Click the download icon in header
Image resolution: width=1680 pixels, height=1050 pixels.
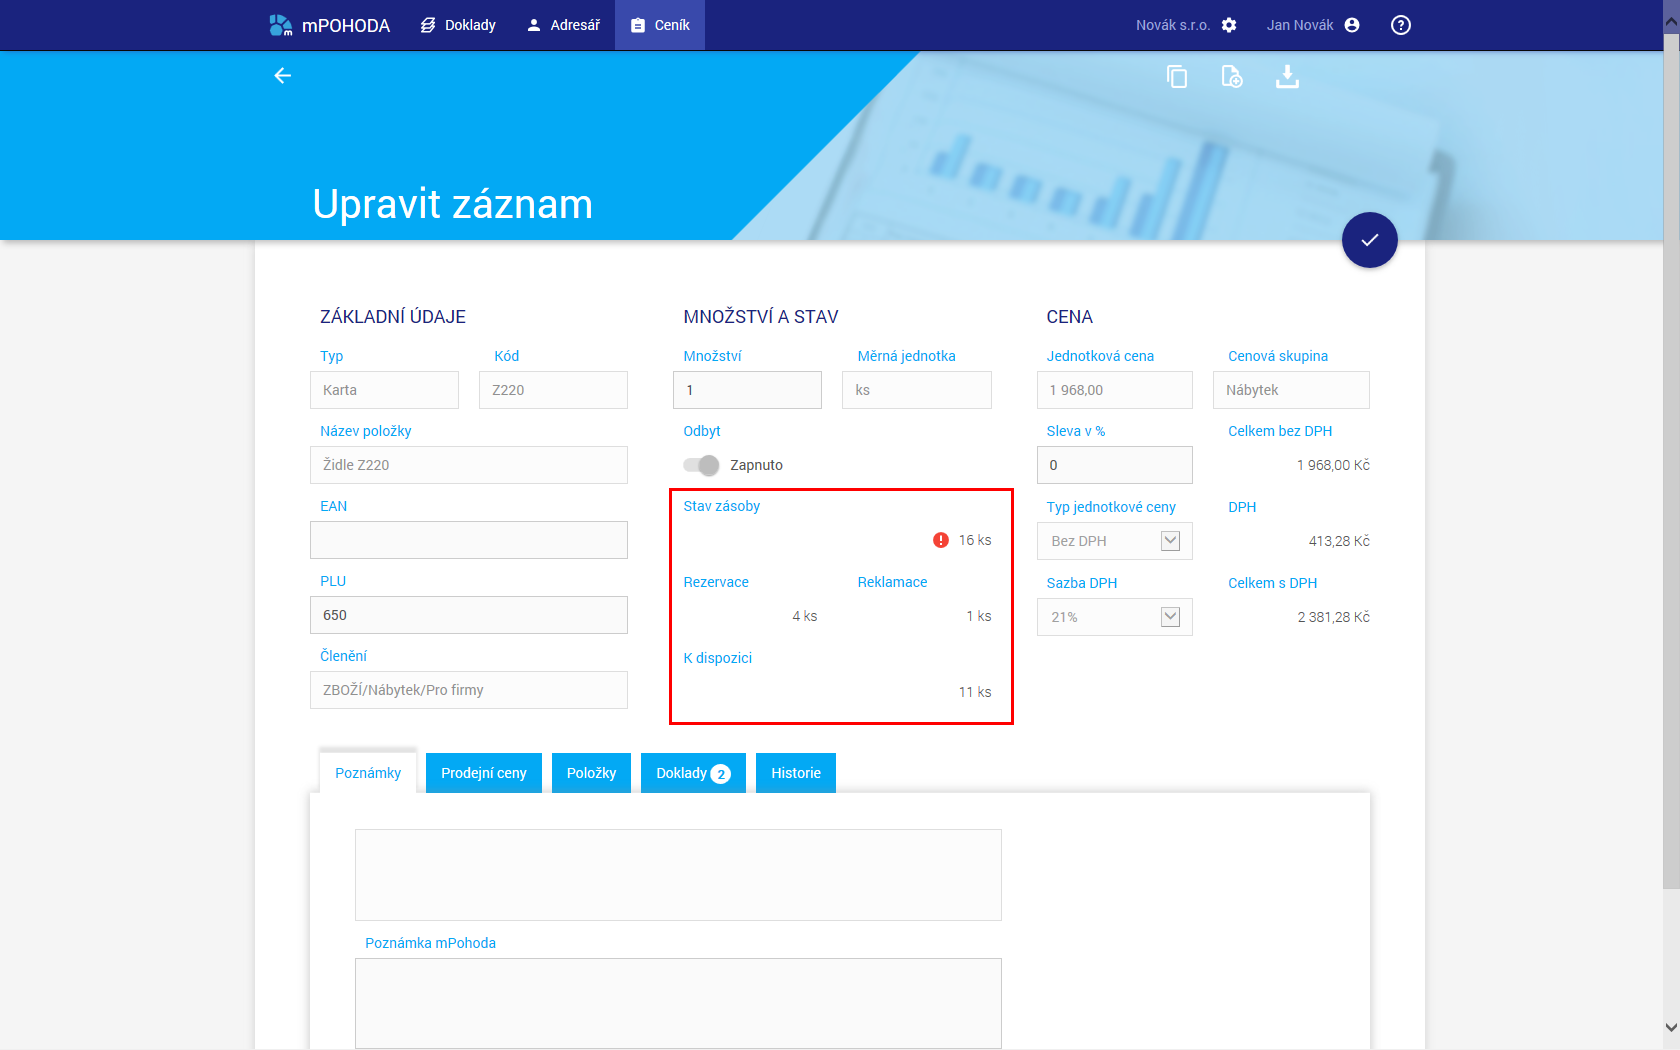1287,77
